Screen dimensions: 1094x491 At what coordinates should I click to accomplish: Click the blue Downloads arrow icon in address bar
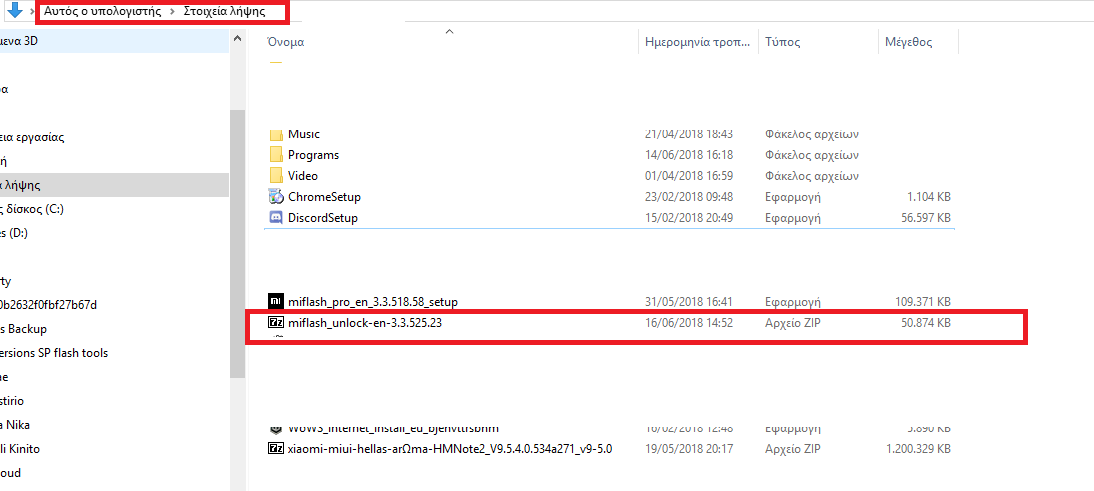[x=14, y=11]
